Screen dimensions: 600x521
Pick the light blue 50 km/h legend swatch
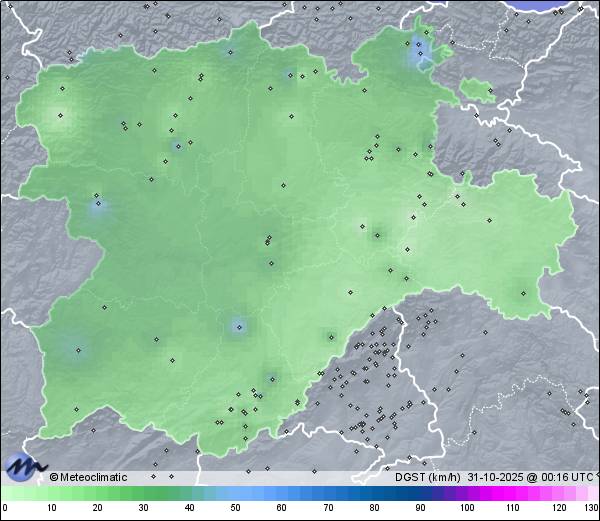tap(235, 494)
